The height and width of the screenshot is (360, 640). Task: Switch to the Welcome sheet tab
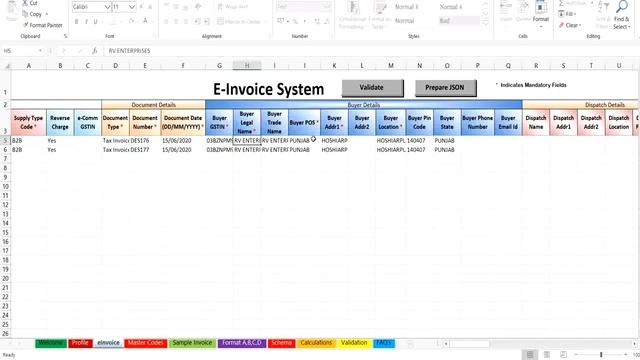click(x=51, y=343)
